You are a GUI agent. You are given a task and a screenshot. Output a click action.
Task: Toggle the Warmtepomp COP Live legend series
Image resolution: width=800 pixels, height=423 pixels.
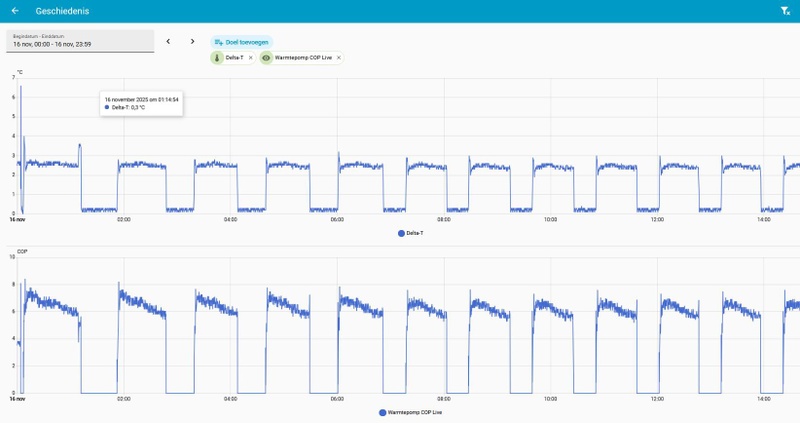pyautogui.click(x=411, y=412)
